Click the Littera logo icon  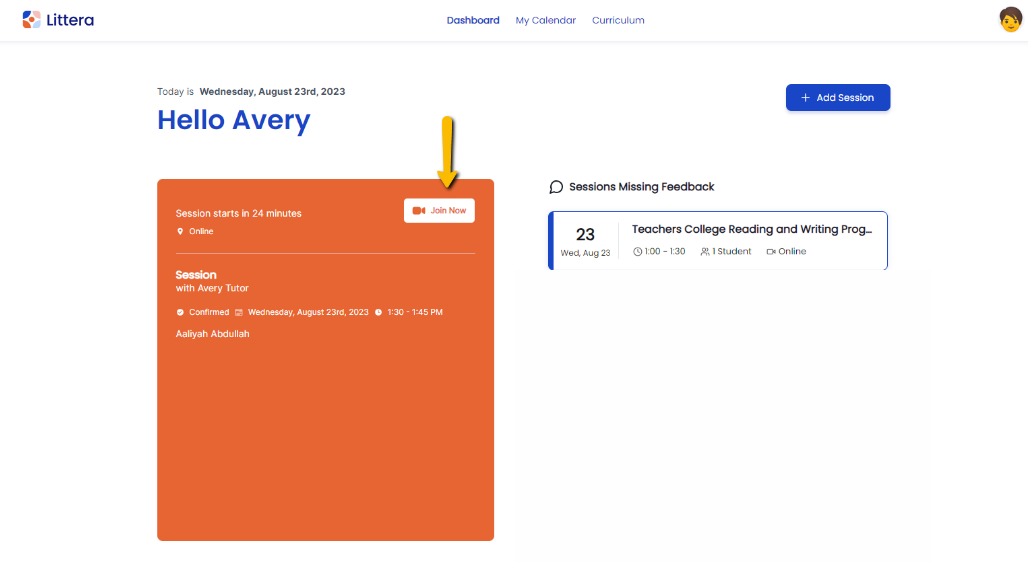click(x=32, y=20)
